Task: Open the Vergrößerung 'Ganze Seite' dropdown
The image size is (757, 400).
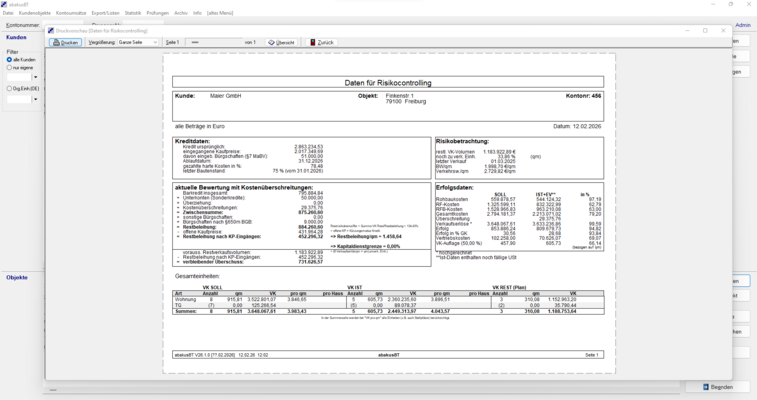Action: [x=155, y=43]
